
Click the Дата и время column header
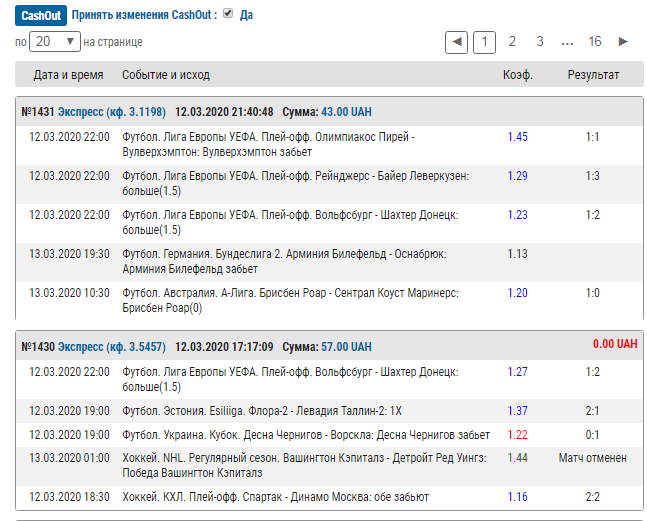pos(68,75)
